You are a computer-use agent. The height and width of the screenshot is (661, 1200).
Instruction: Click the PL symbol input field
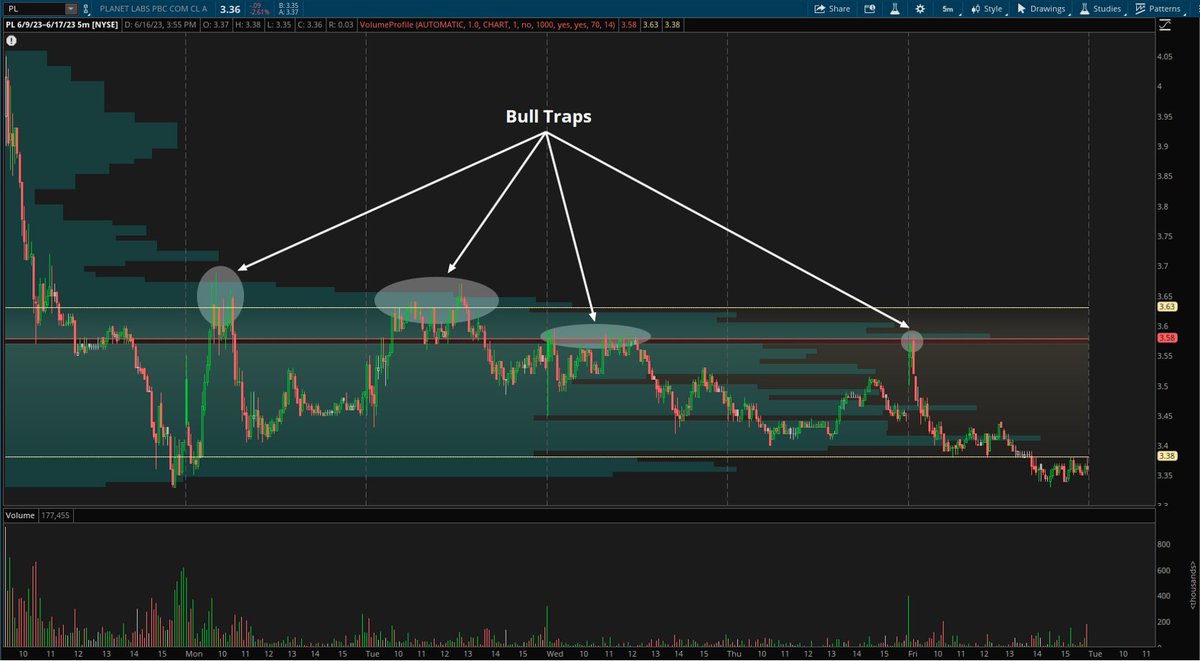33,8
